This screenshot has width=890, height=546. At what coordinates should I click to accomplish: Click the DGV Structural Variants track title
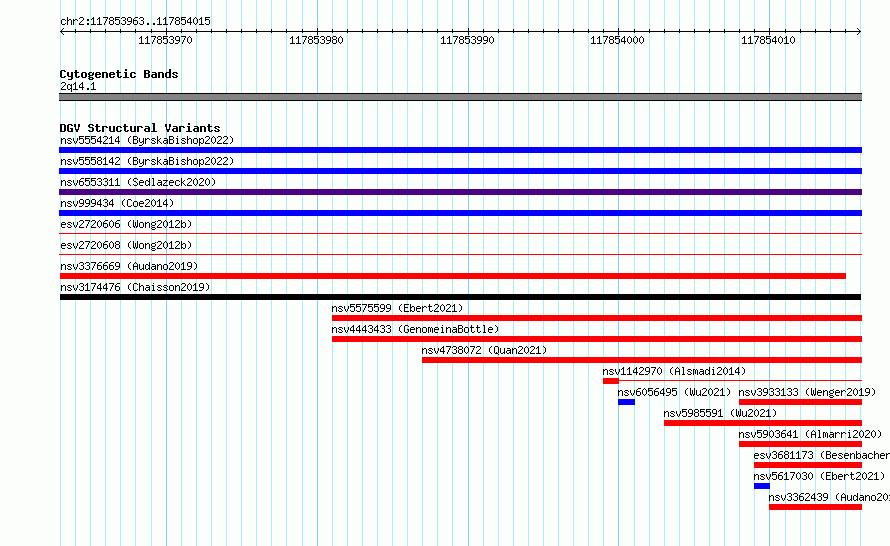click(x=140, y=128)
